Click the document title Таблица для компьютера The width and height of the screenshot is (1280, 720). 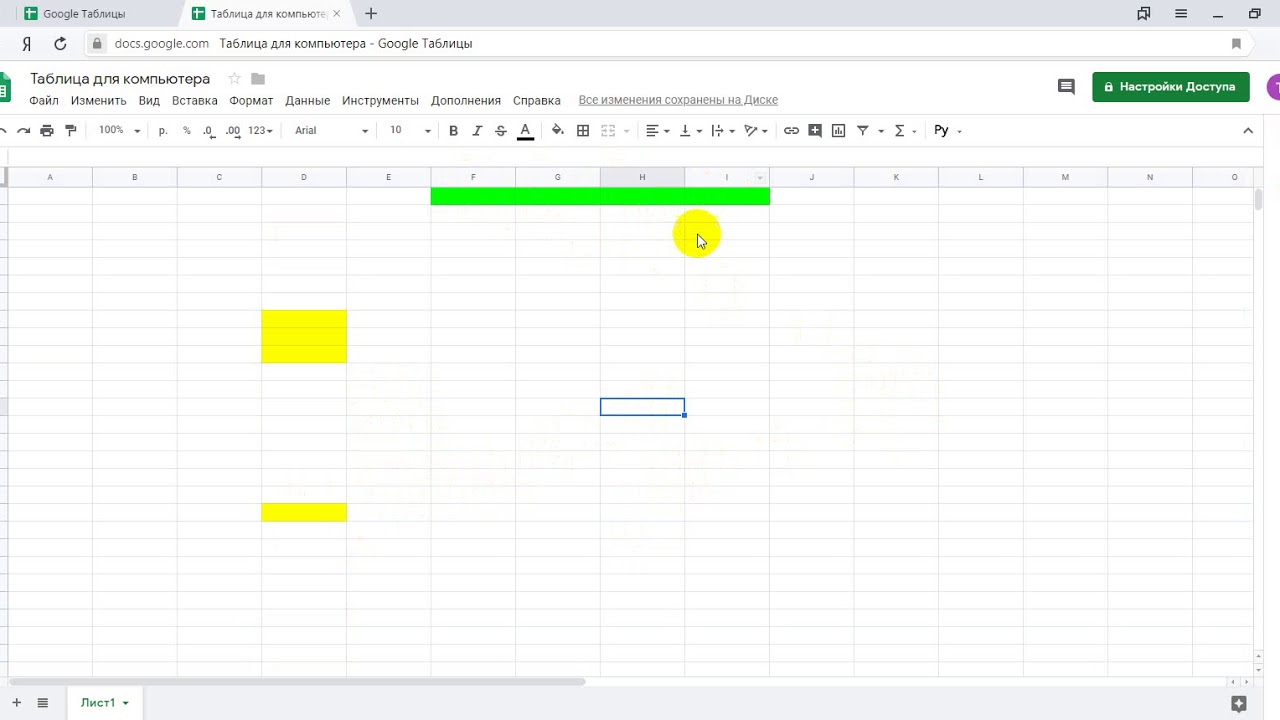coord(120,79)
